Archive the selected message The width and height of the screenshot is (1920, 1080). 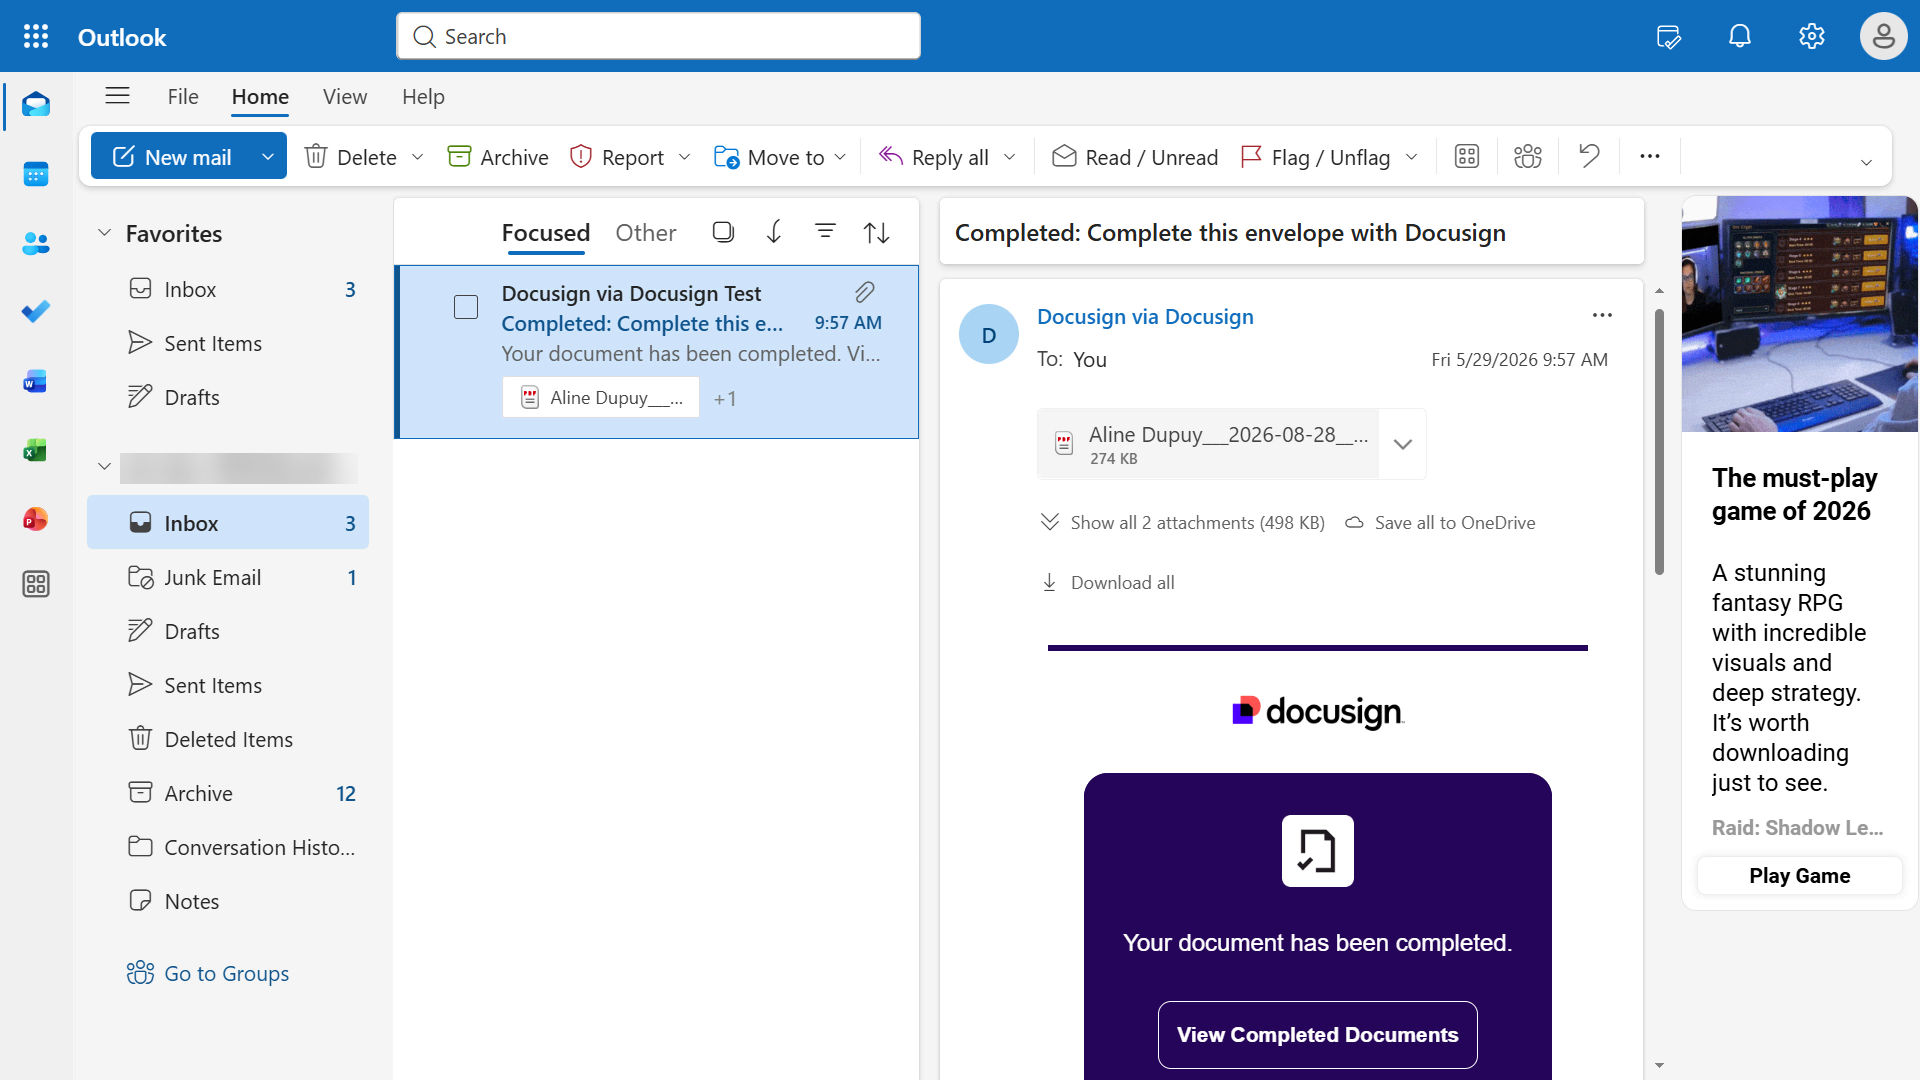(498, 157)
